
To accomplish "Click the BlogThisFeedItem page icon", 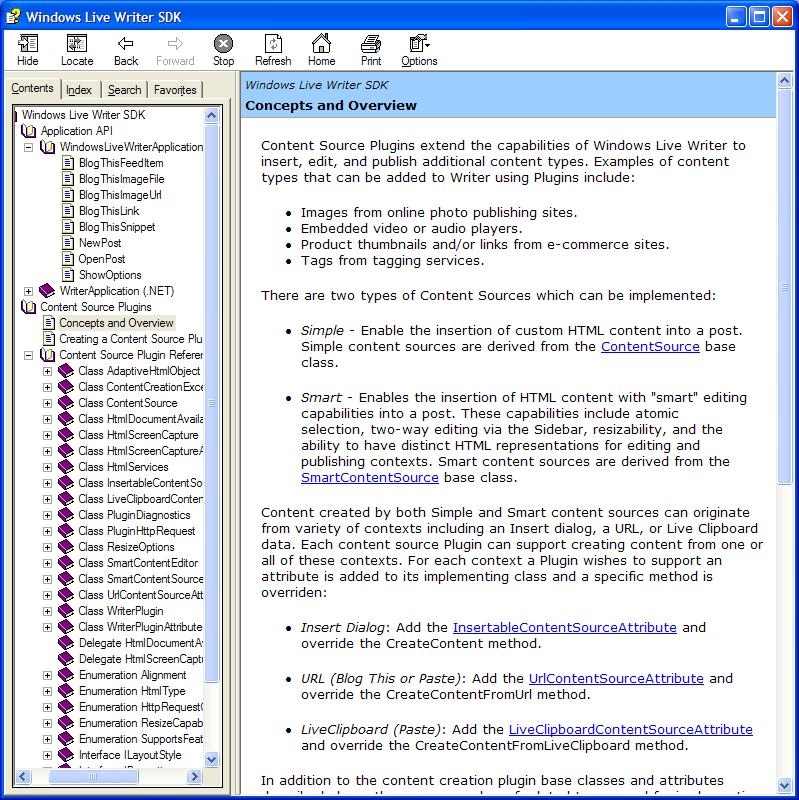I will (68, 163).
